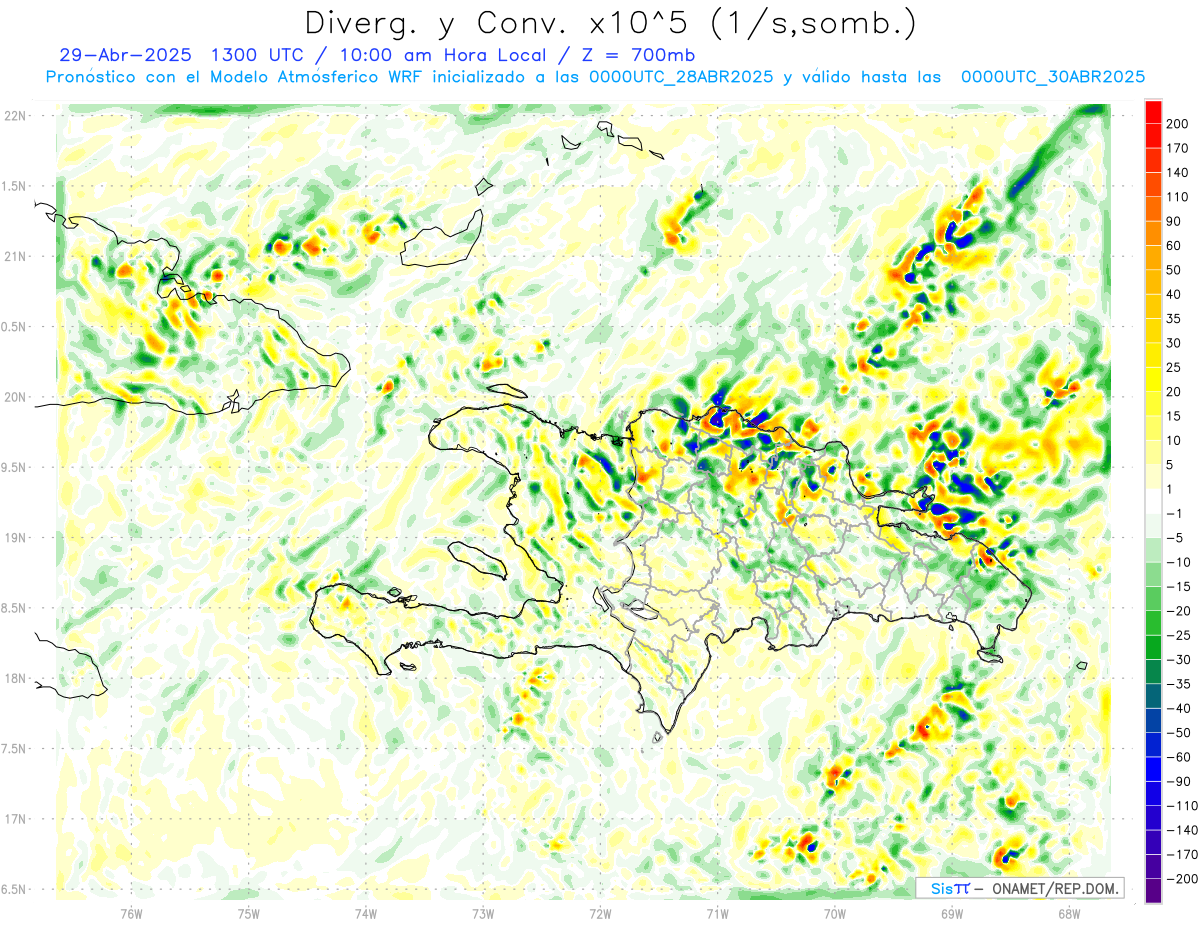The width and height of the screenshot is (1200, 927).
Task: Click the latitude label '9.5N'
Action: (x=14, y=467)
